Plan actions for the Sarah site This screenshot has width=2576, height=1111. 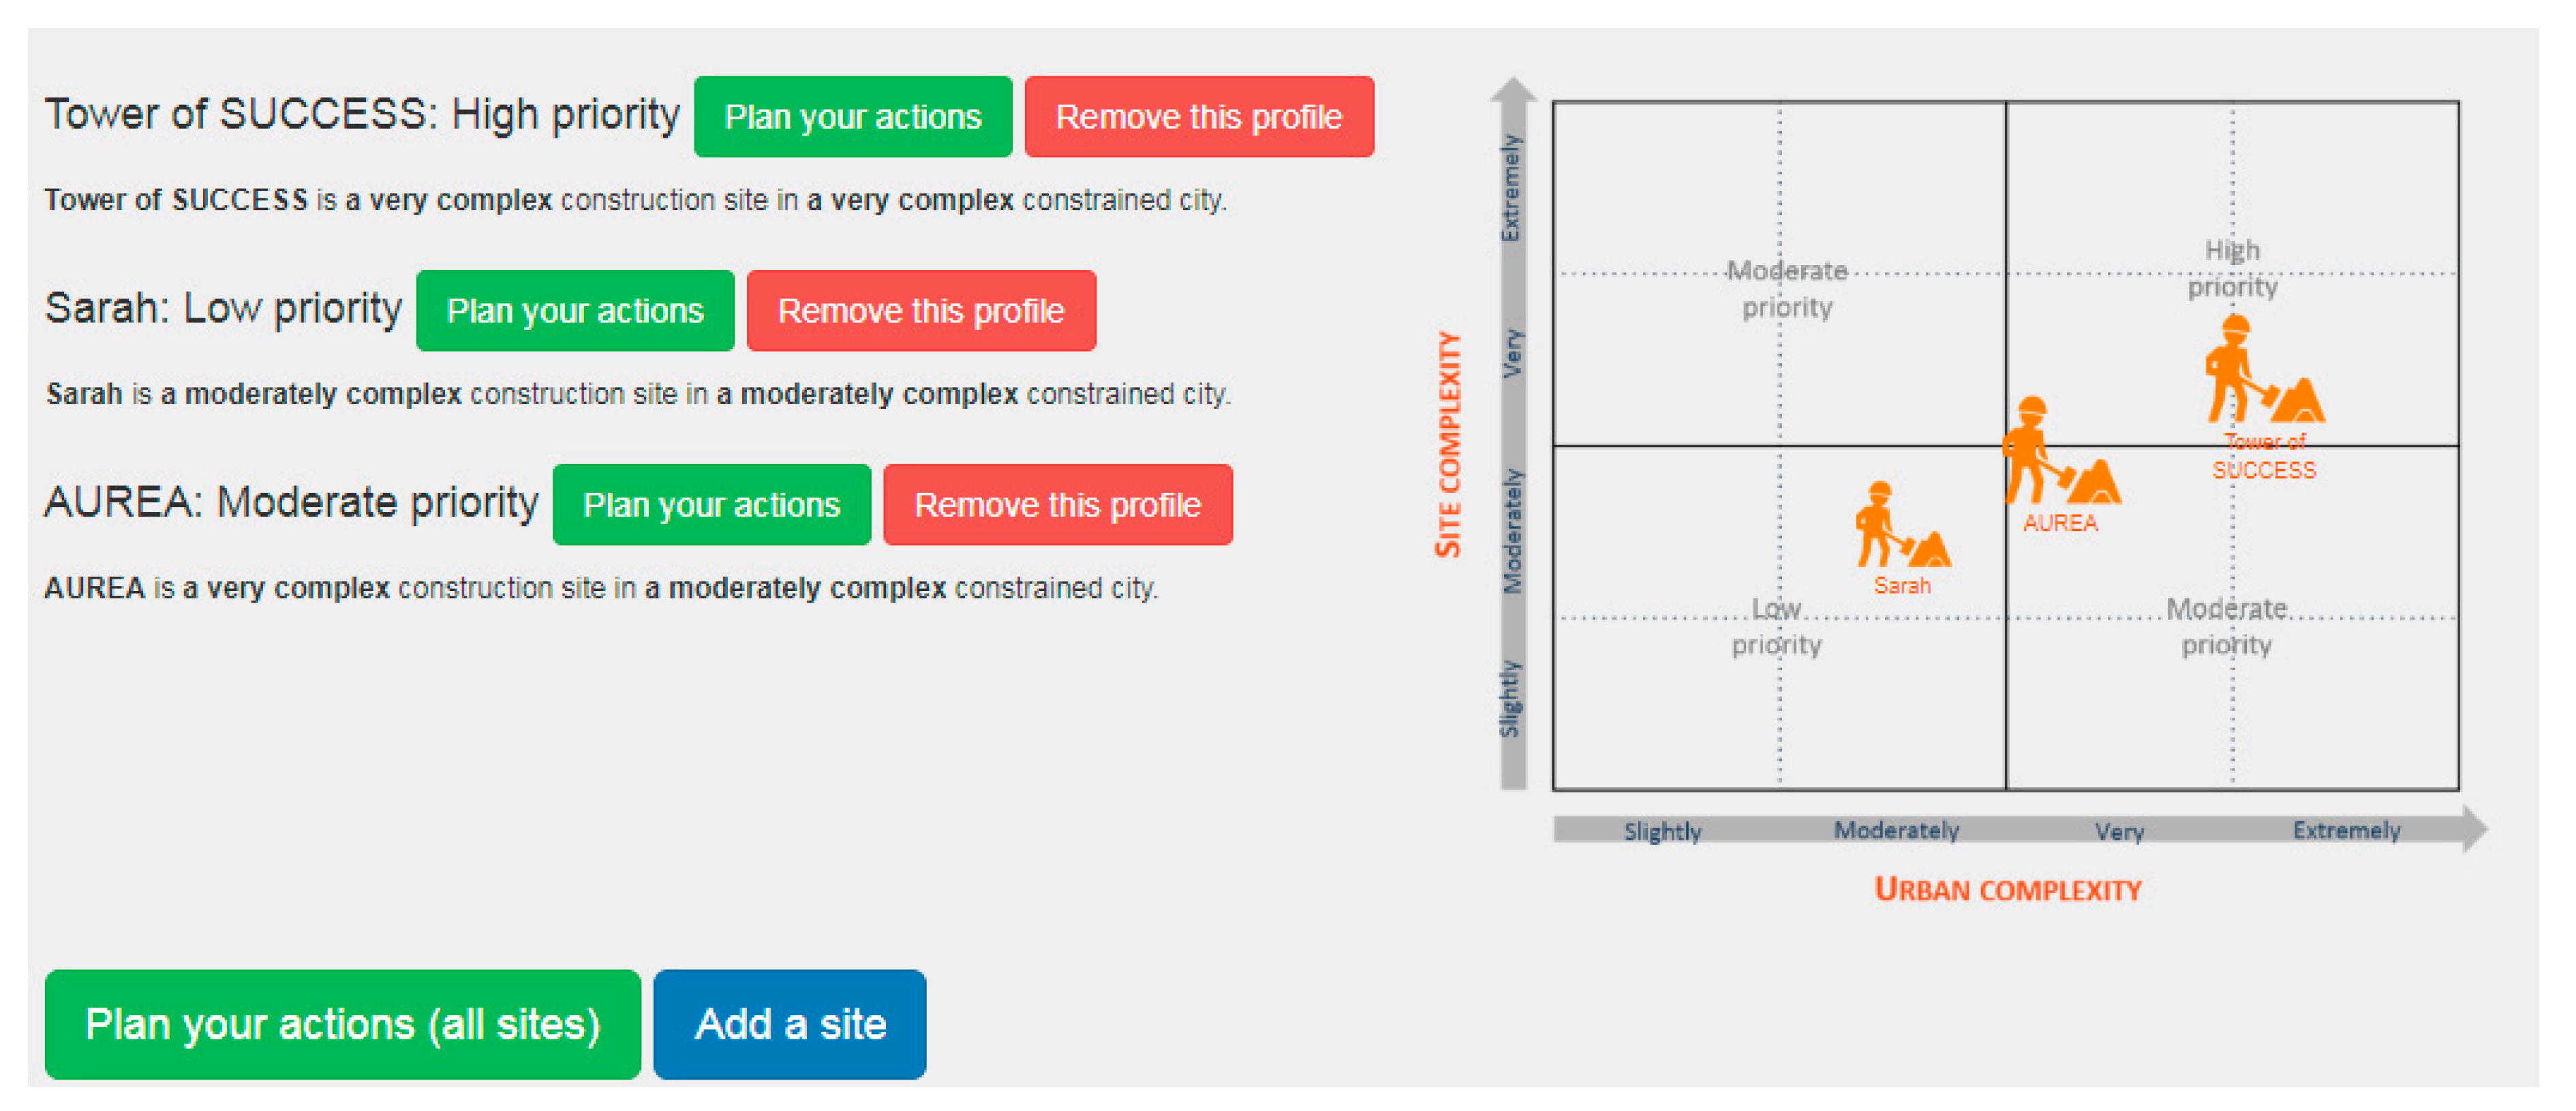(x=574, y=311)
